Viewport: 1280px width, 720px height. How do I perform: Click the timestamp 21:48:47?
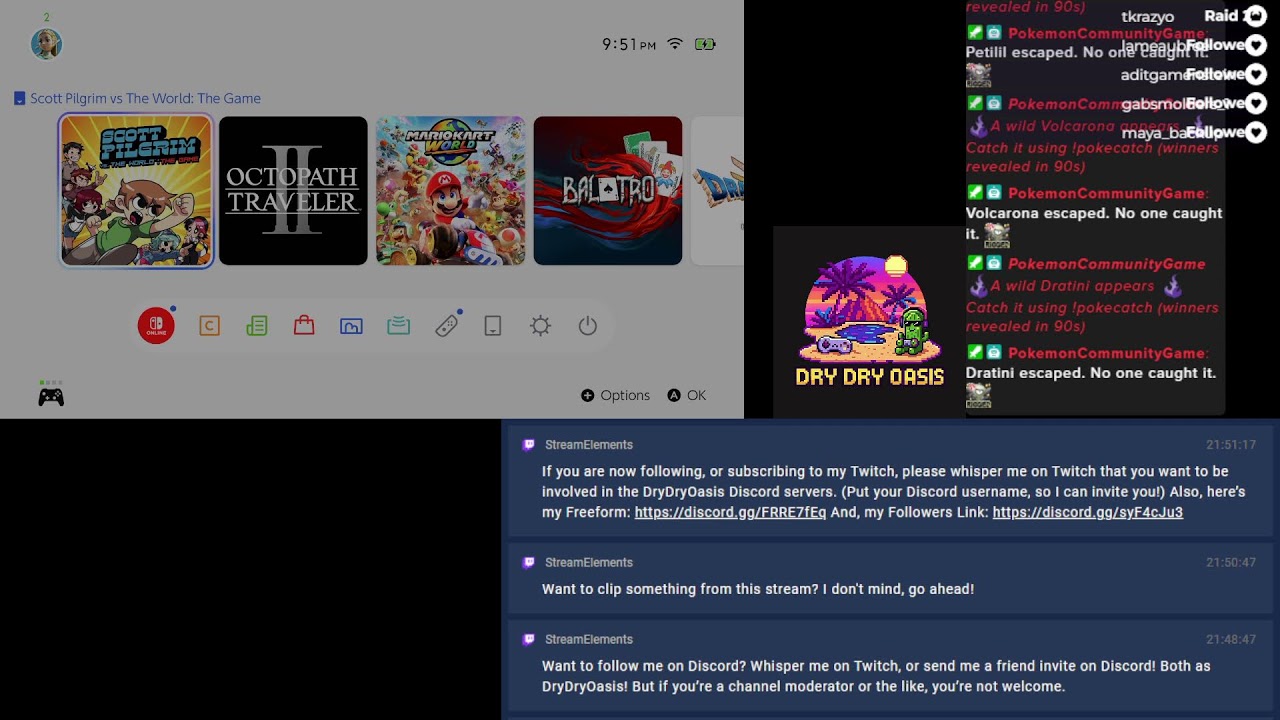pos(1231,640)
